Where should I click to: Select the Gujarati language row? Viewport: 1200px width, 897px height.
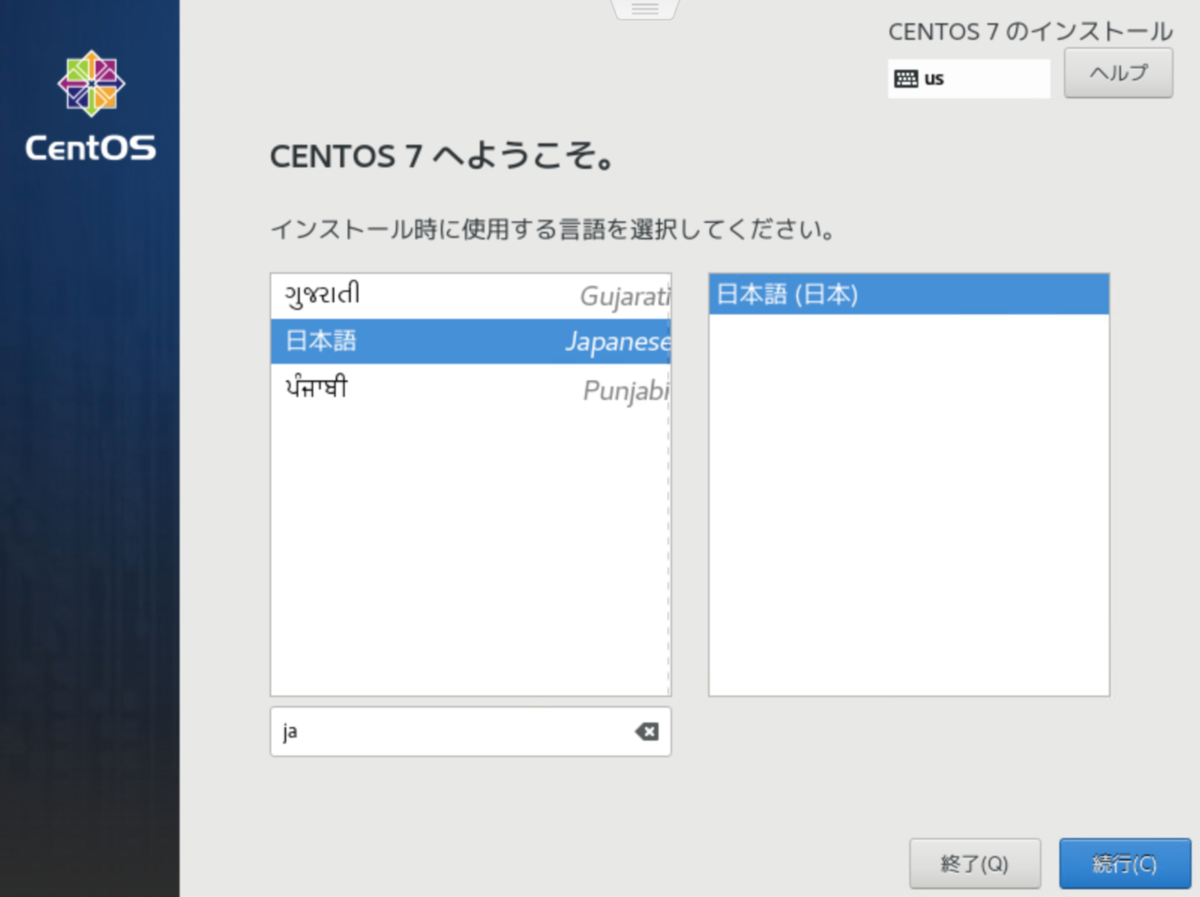[470, 296]
